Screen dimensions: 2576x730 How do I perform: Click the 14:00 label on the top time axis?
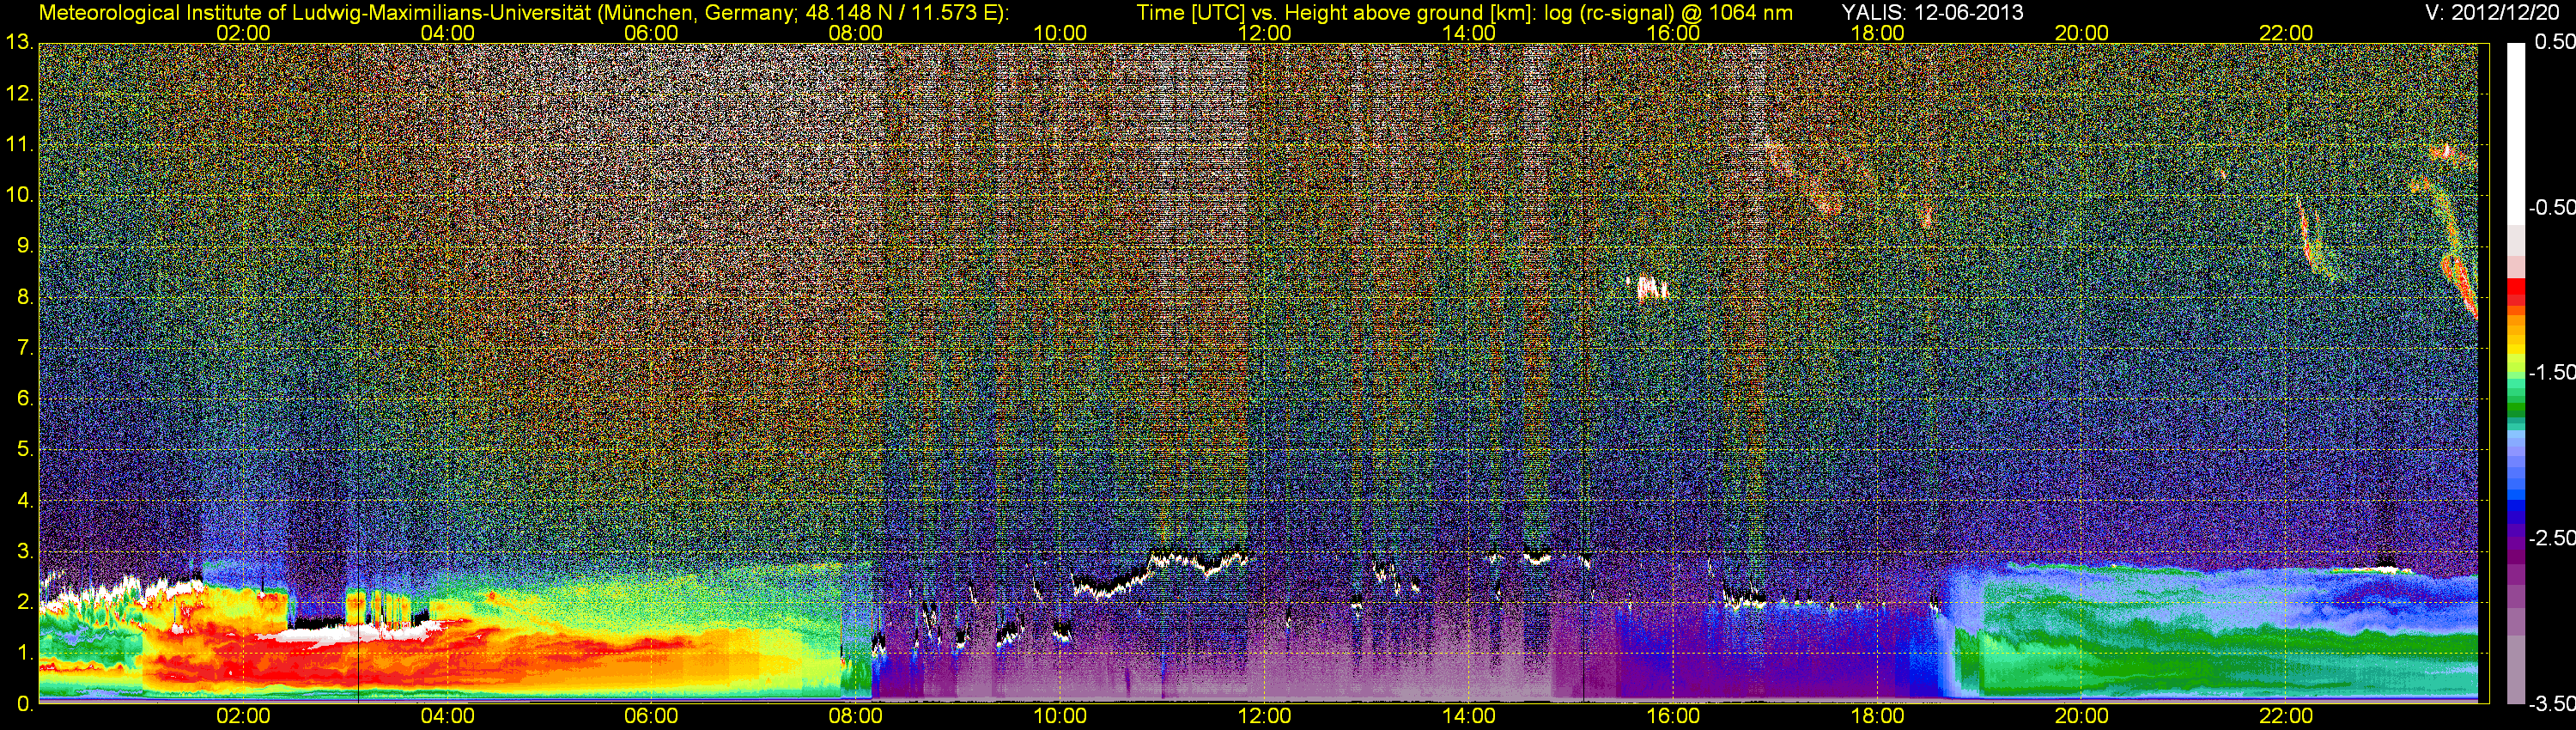coord(1469,33)
